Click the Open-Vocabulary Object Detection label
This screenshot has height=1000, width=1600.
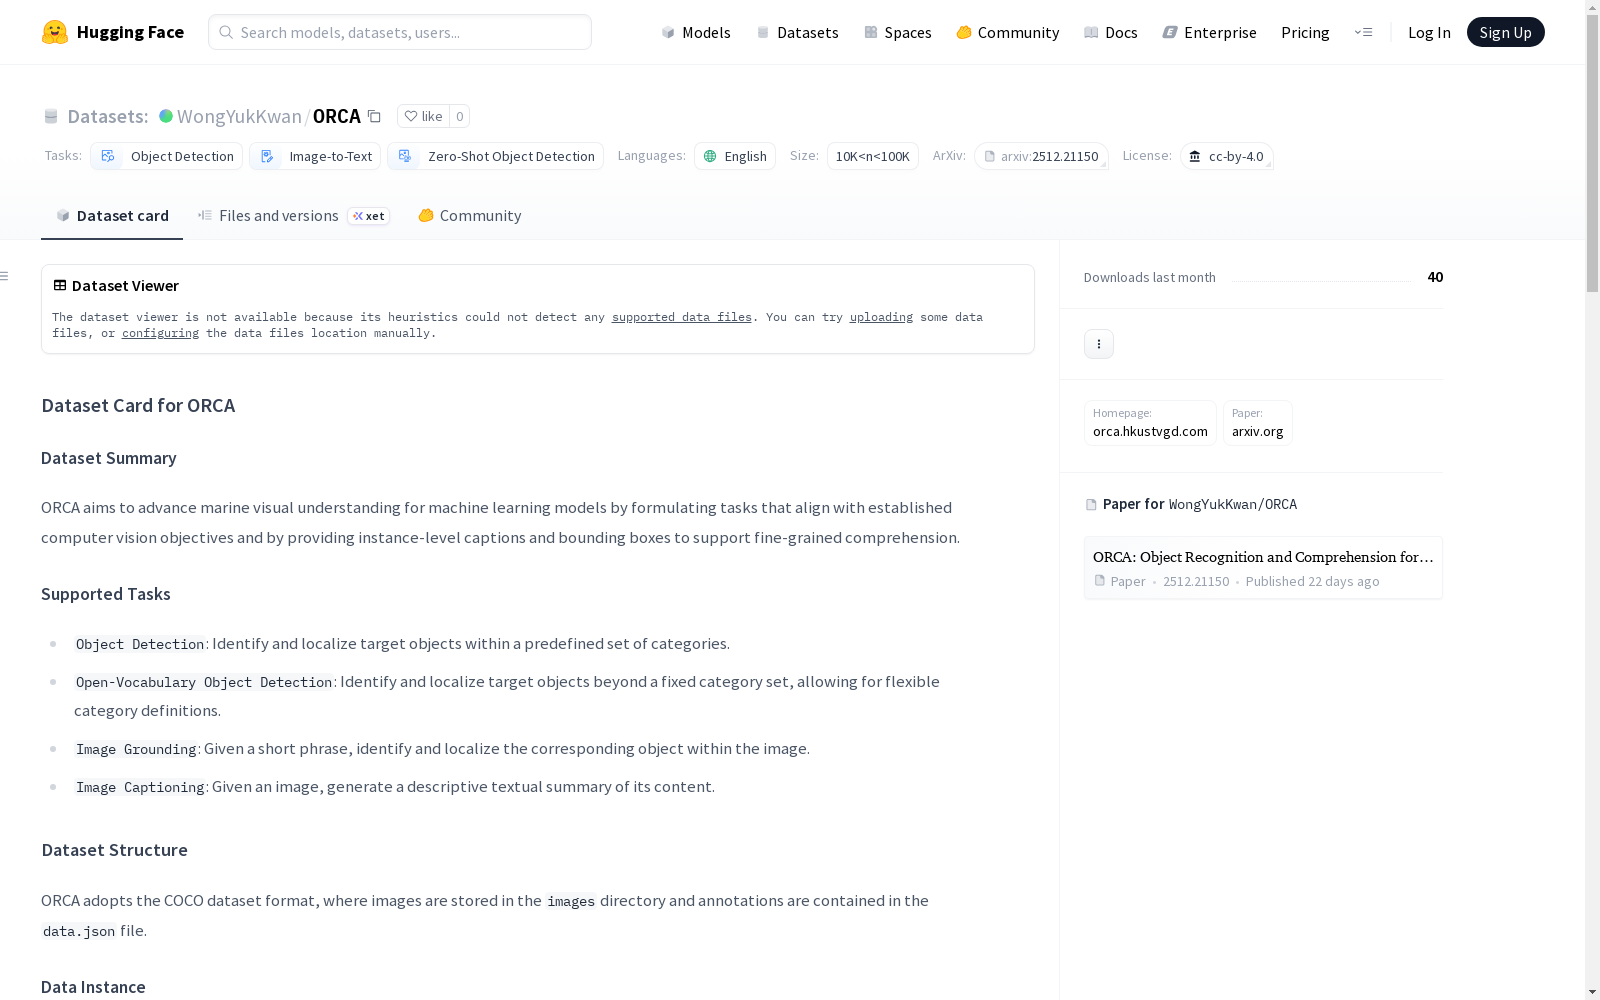click(x=204, y=682)
